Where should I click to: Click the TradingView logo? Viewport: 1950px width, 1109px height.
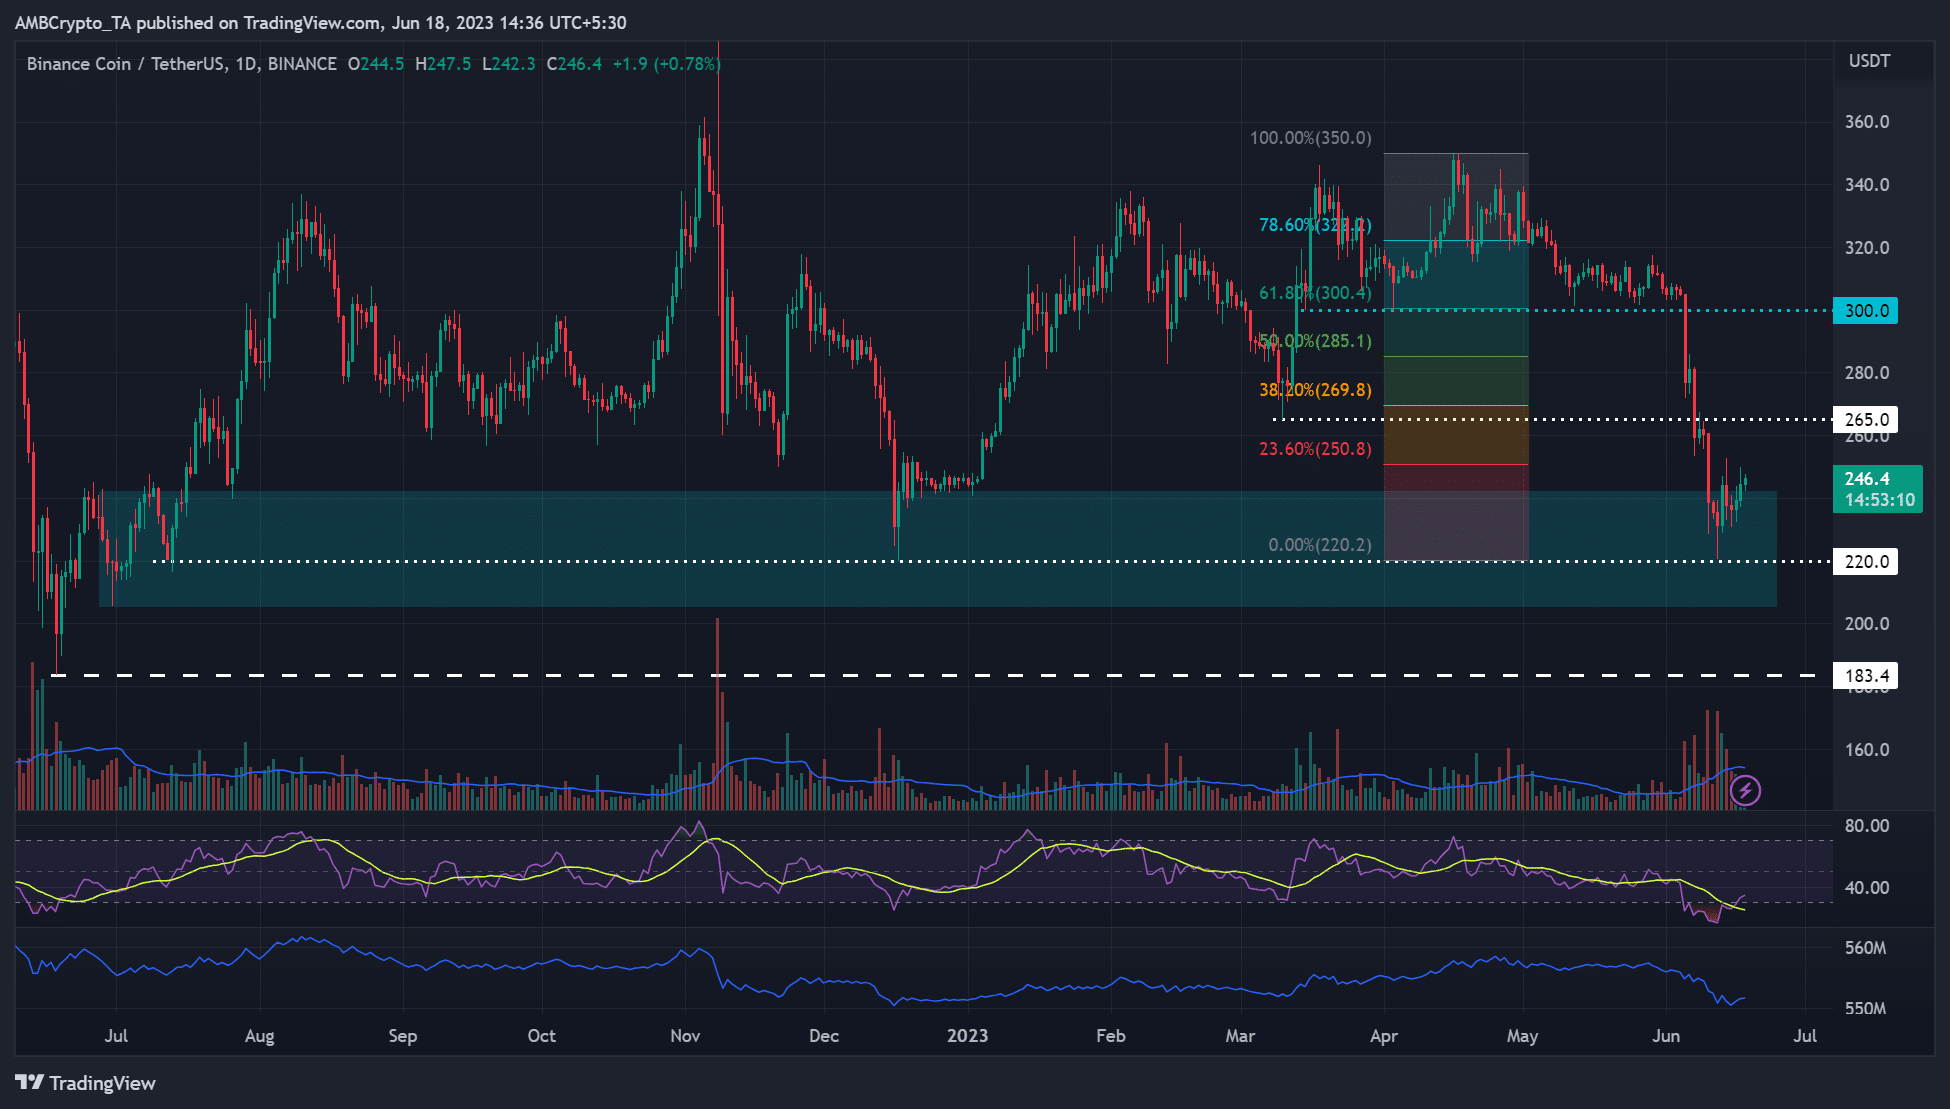point(86,1083)
